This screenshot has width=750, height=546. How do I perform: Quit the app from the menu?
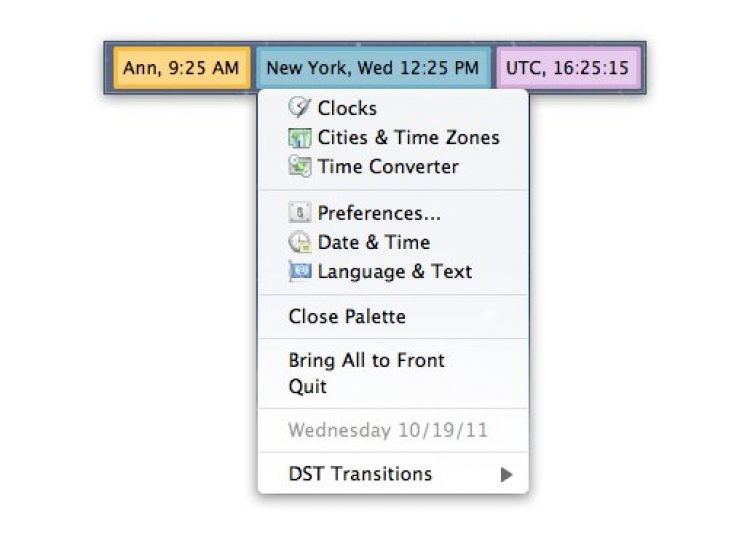[x=308, y=387]
